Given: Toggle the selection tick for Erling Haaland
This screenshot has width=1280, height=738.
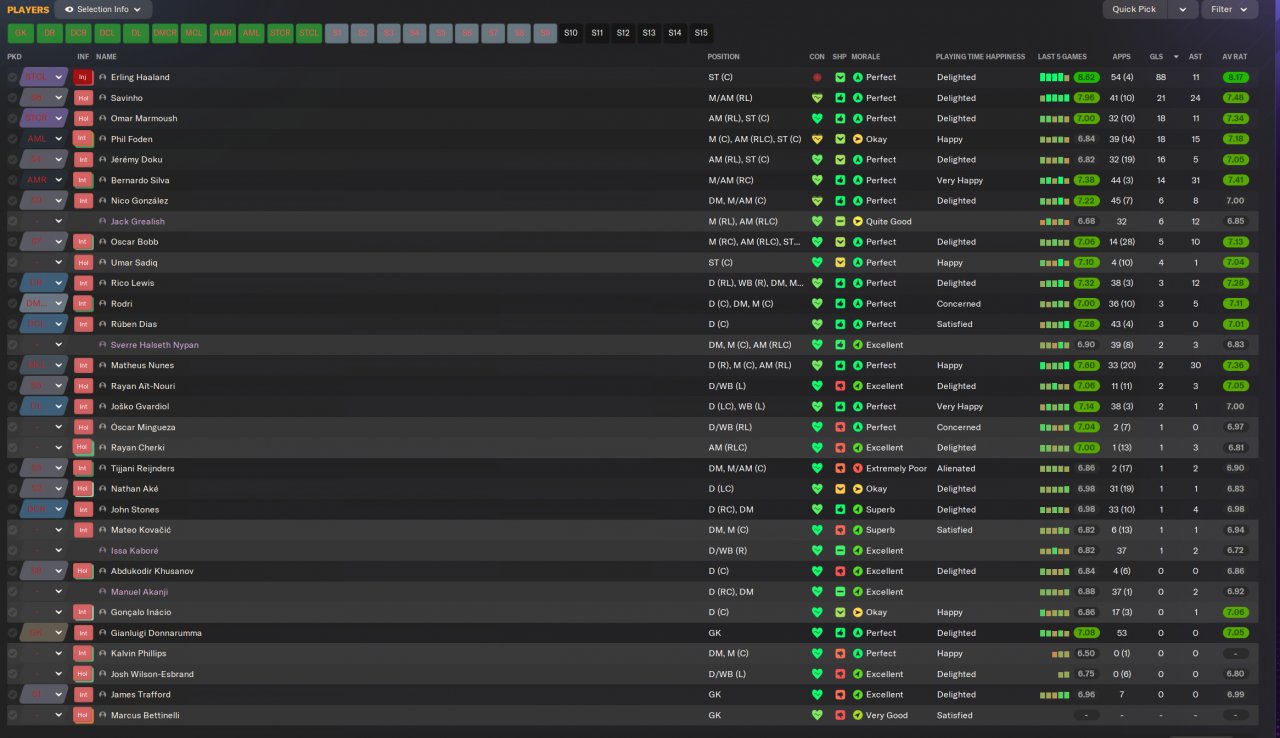Looking at the screenshot, I should [x=12, y=77].
